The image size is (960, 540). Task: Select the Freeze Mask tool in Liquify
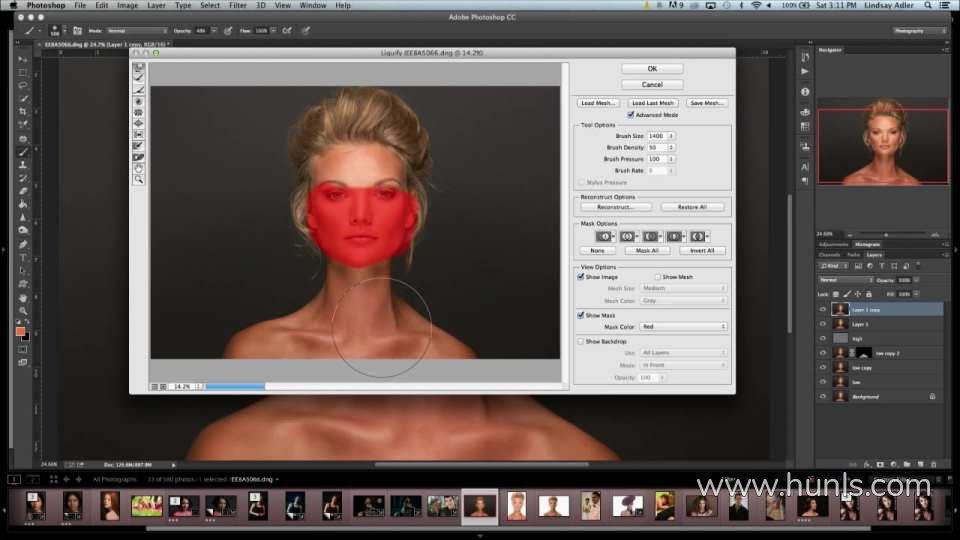139,146
